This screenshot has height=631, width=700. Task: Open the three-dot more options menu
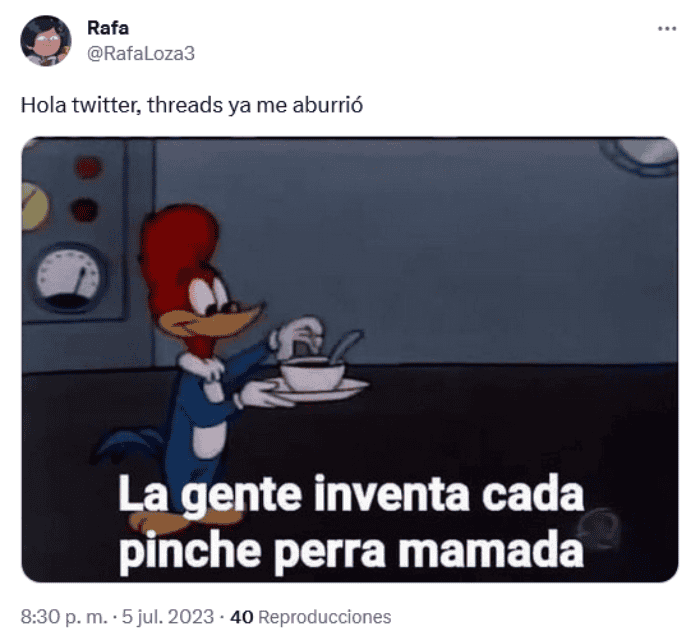point(667,29)
